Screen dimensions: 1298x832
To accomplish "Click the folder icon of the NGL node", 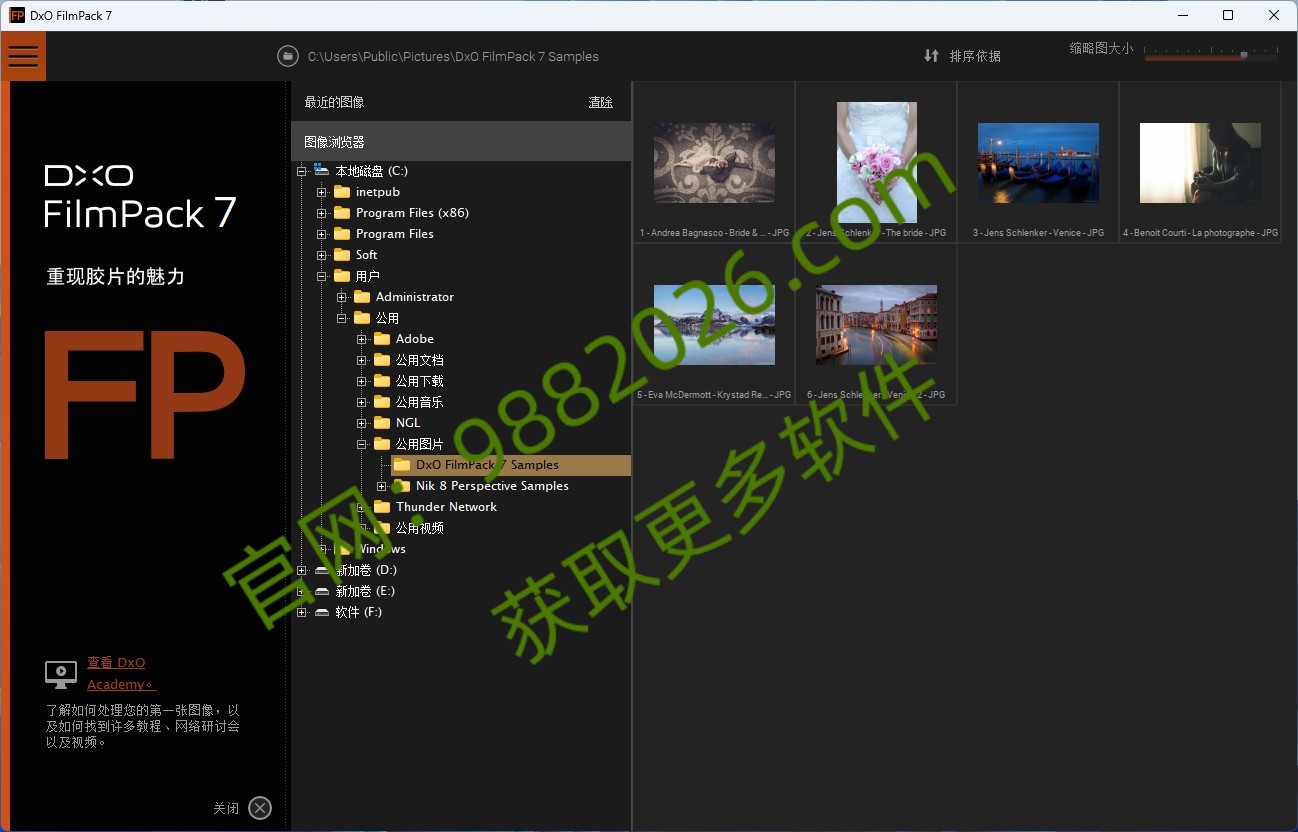I will [x=382, y=422].
